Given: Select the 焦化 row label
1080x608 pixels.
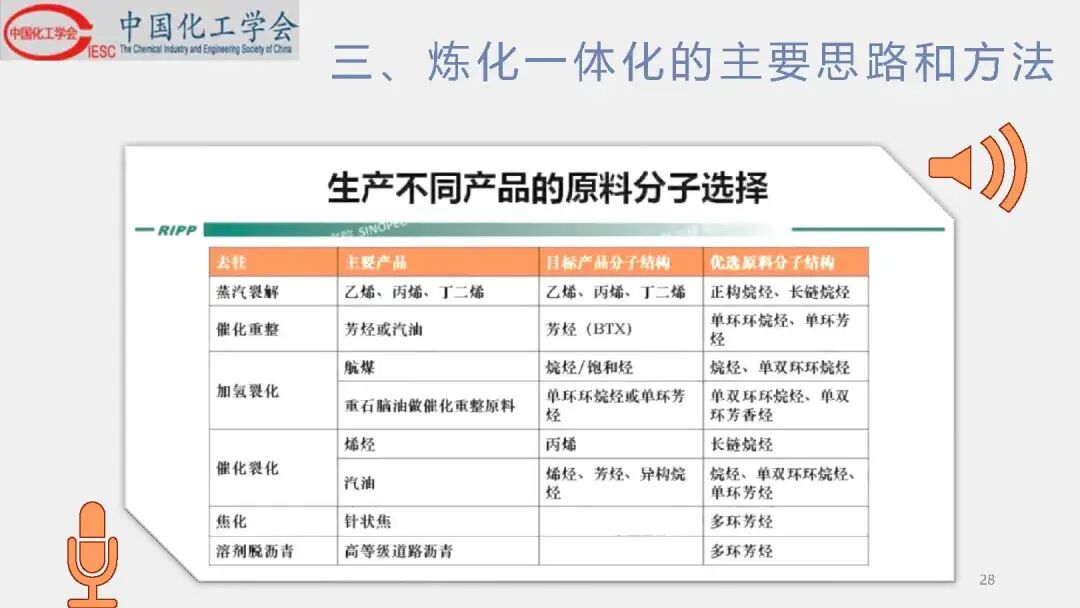Looking at the screenshot, I should 231,521.
